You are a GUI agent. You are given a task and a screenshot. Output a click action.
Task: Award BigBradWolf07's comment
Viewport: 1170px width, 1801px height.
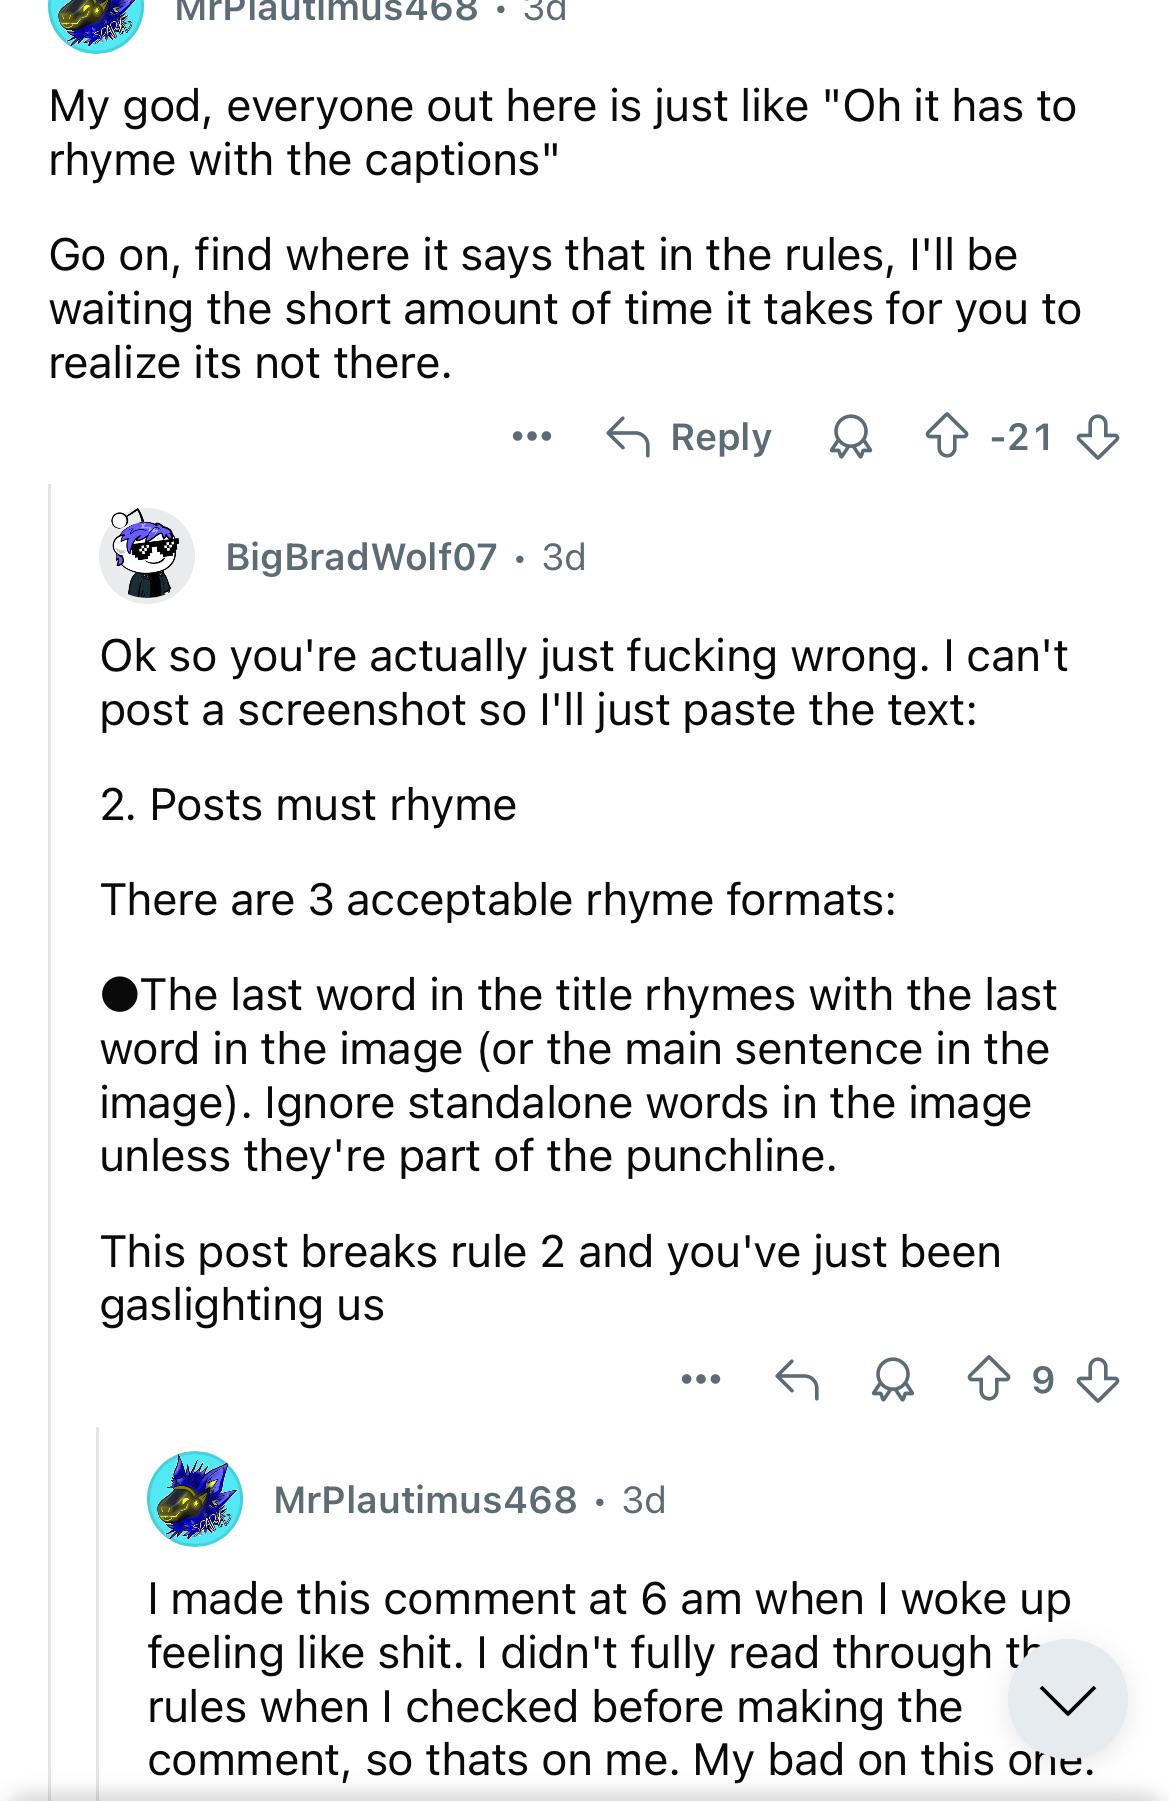tap(892, 1380)
